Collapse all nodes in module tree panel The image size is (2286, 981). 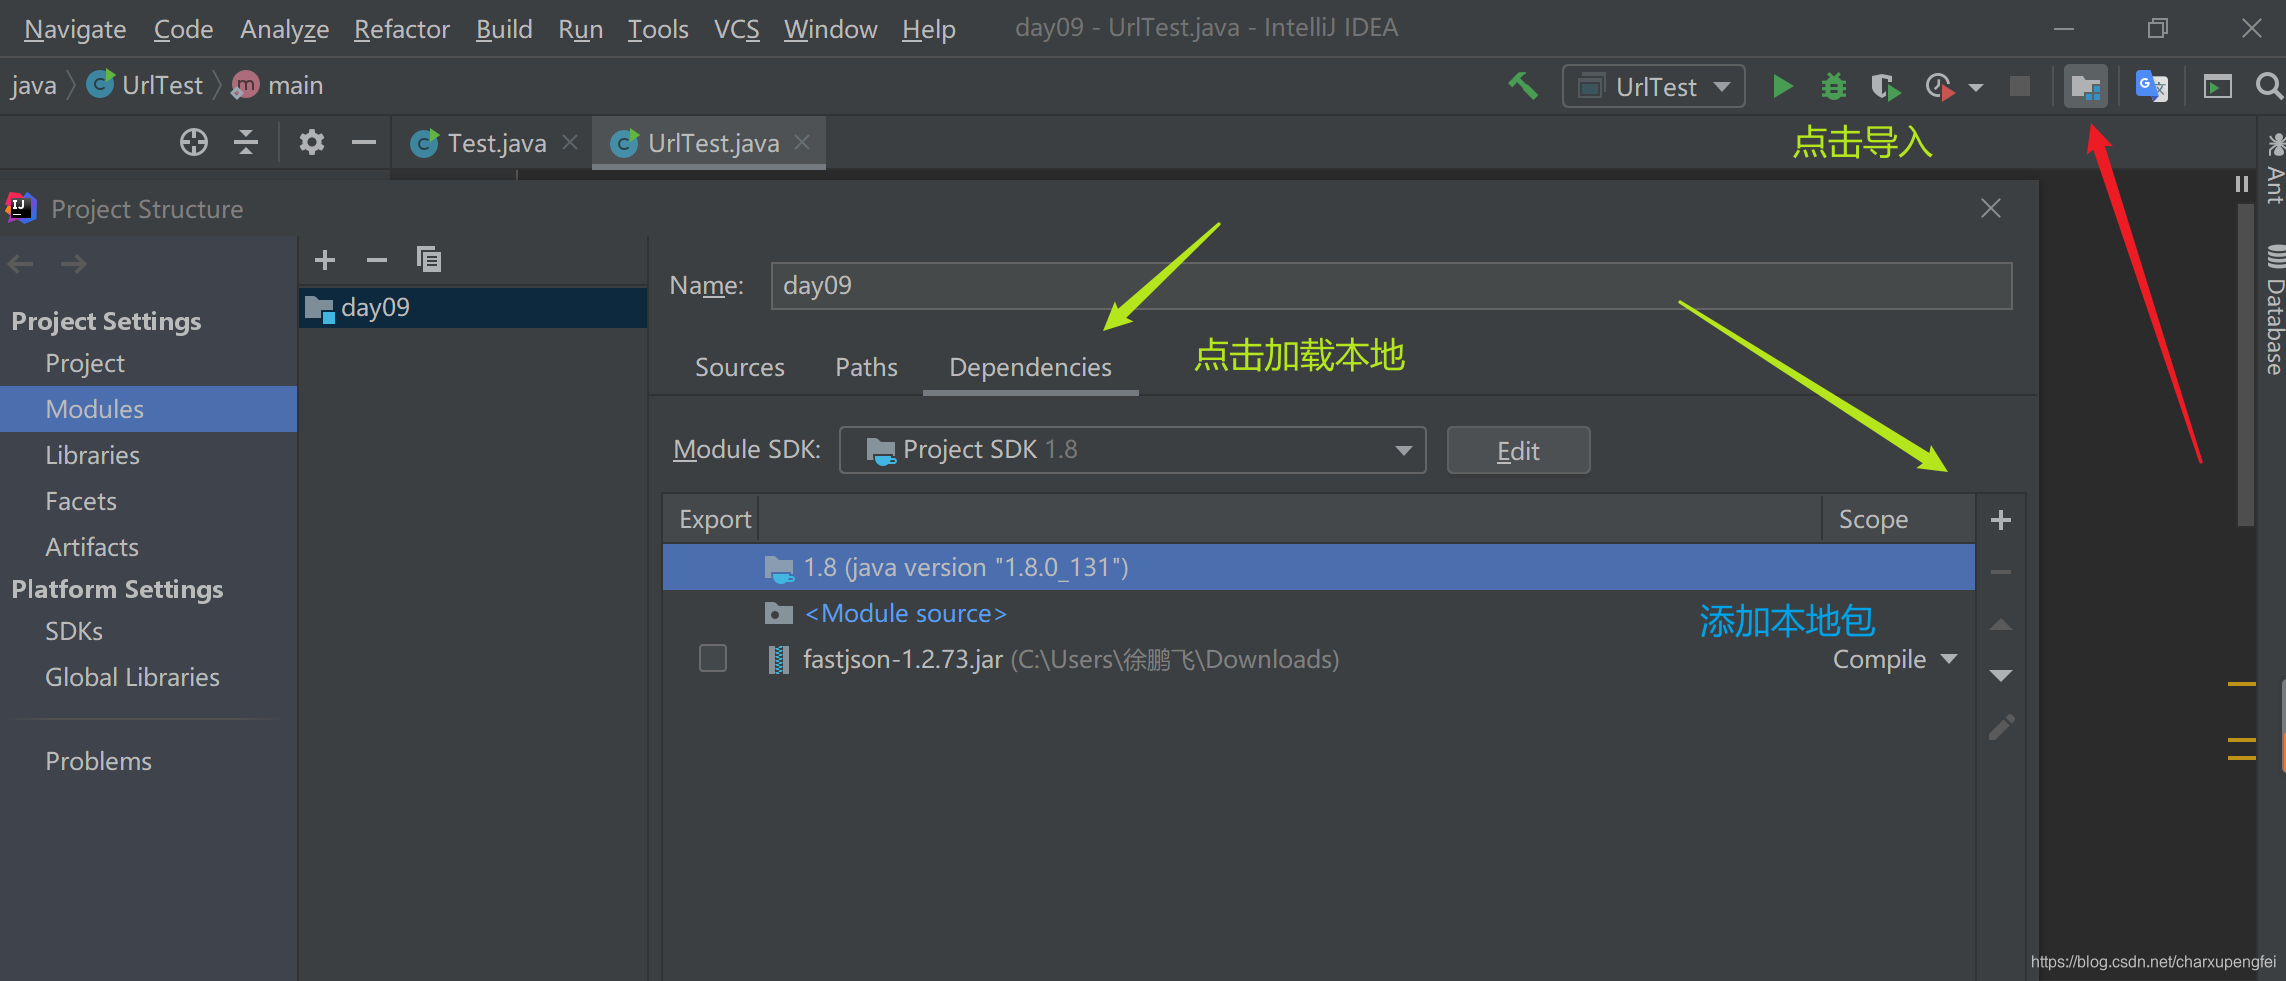coord(244,142)
